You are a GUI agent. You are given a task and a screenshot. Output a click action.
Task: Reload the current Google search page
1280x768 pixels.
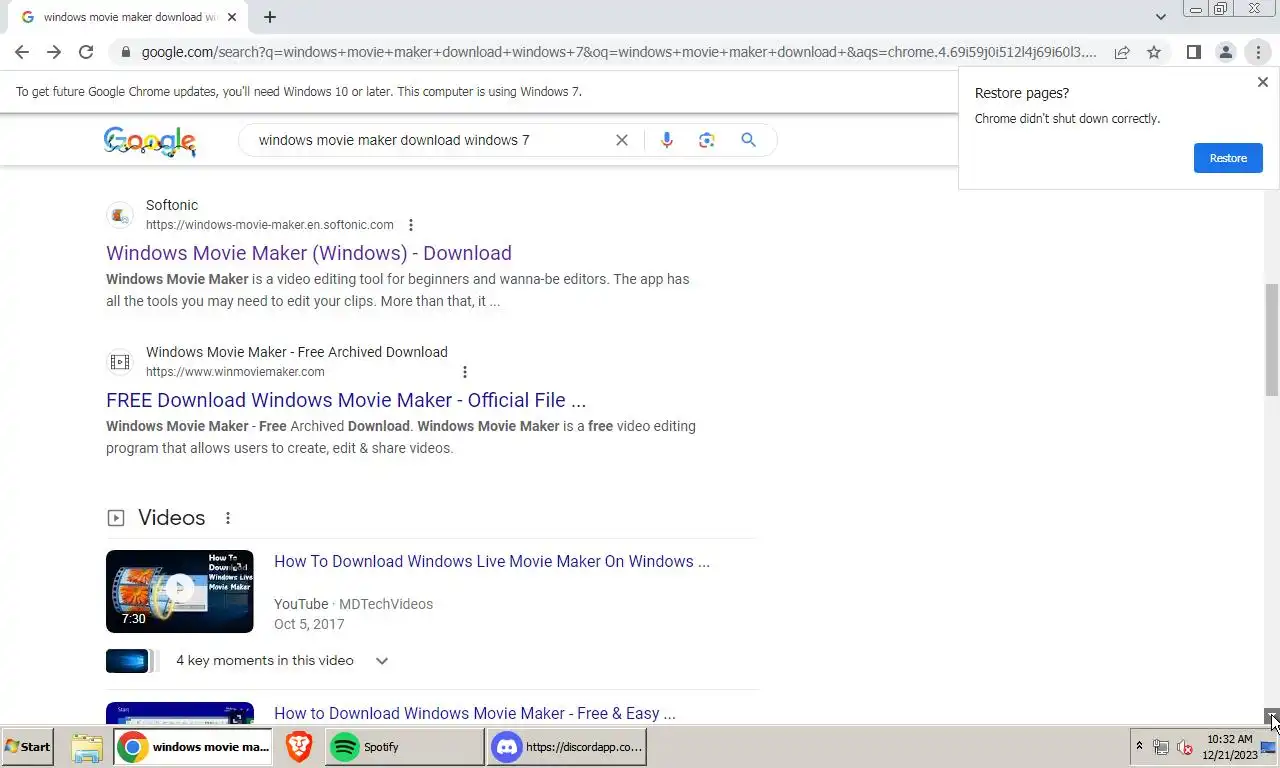pos(86,52)
